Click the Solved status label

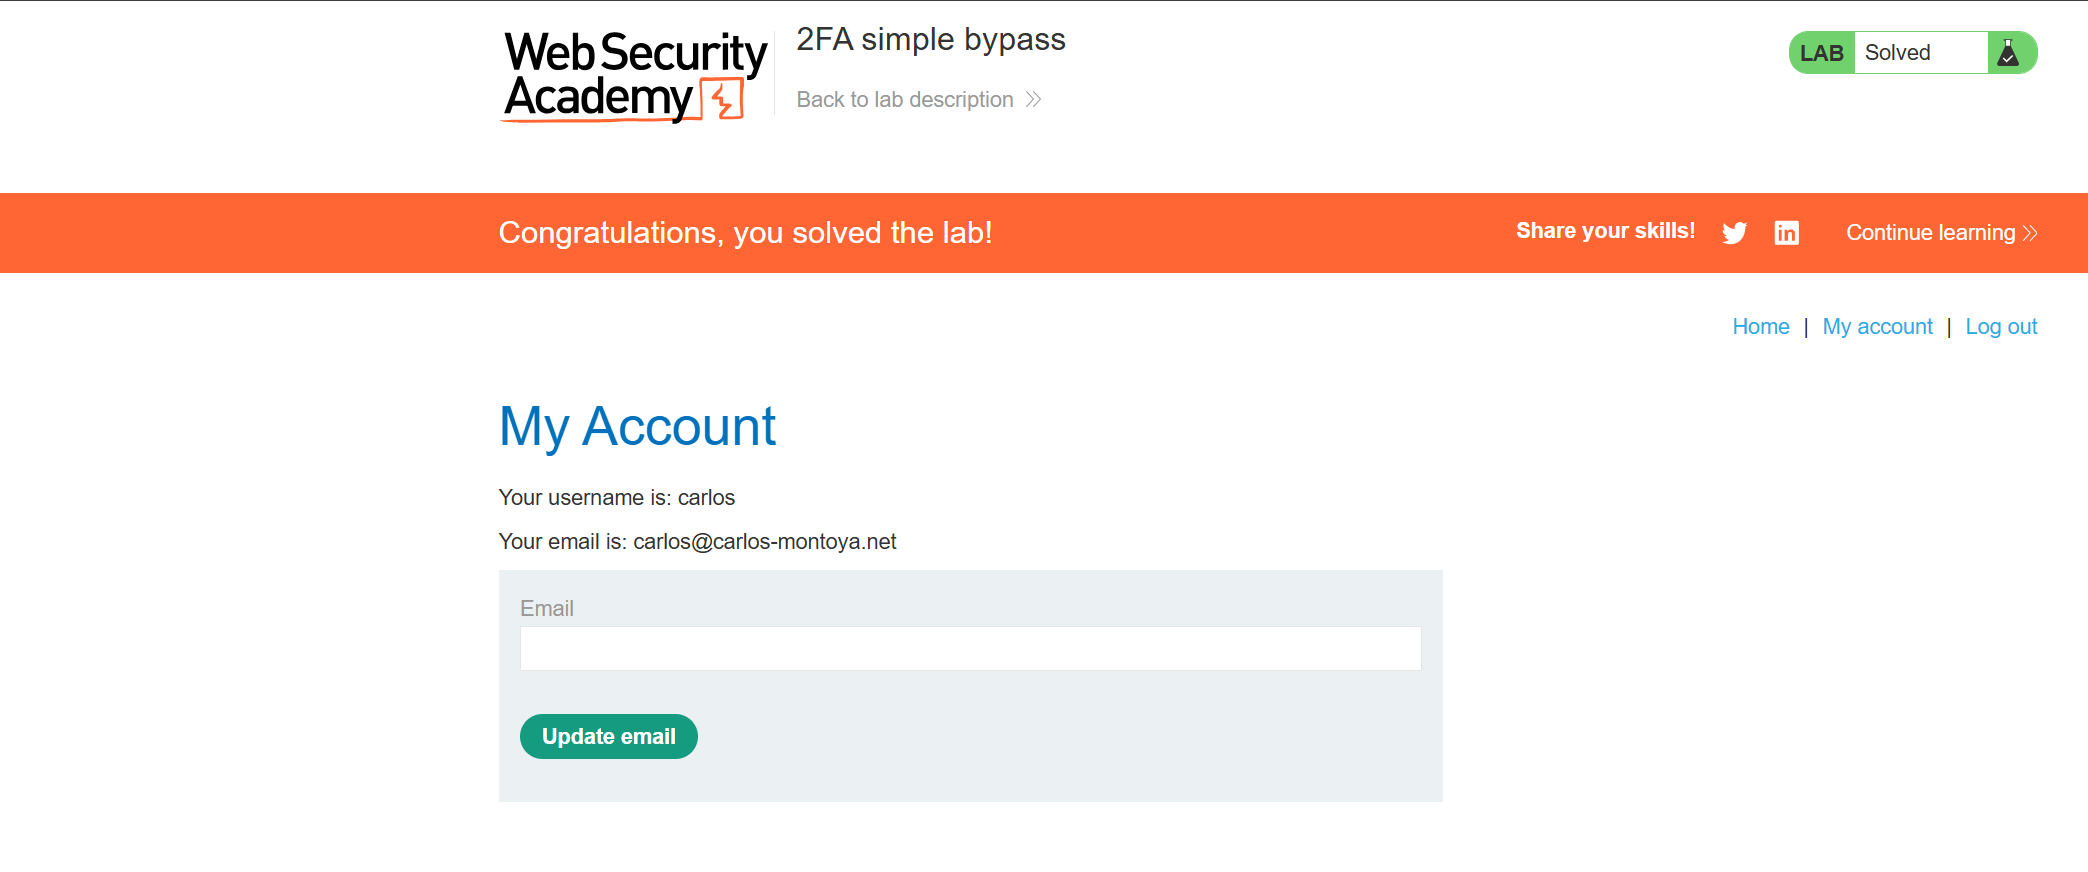coord(1897,53)
